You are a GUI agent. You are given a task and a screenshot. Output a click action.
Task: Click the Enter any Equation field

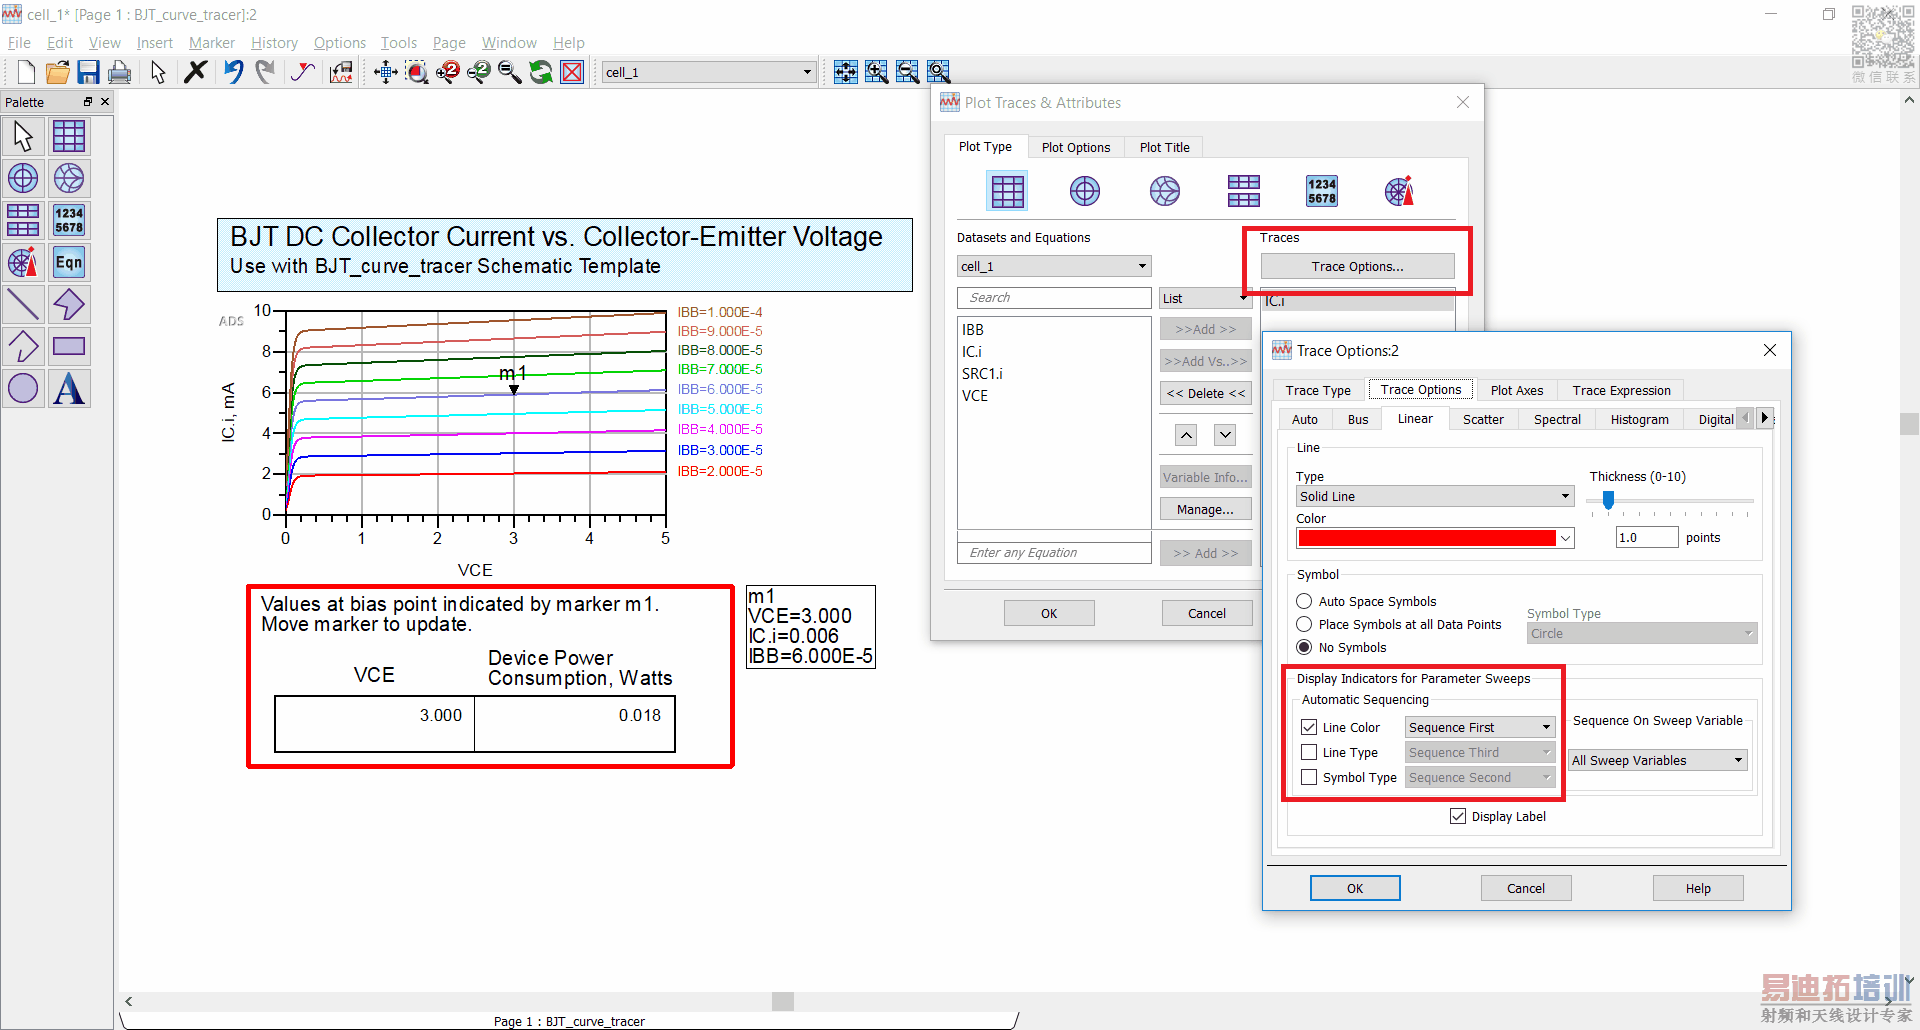pos(1054,553)
